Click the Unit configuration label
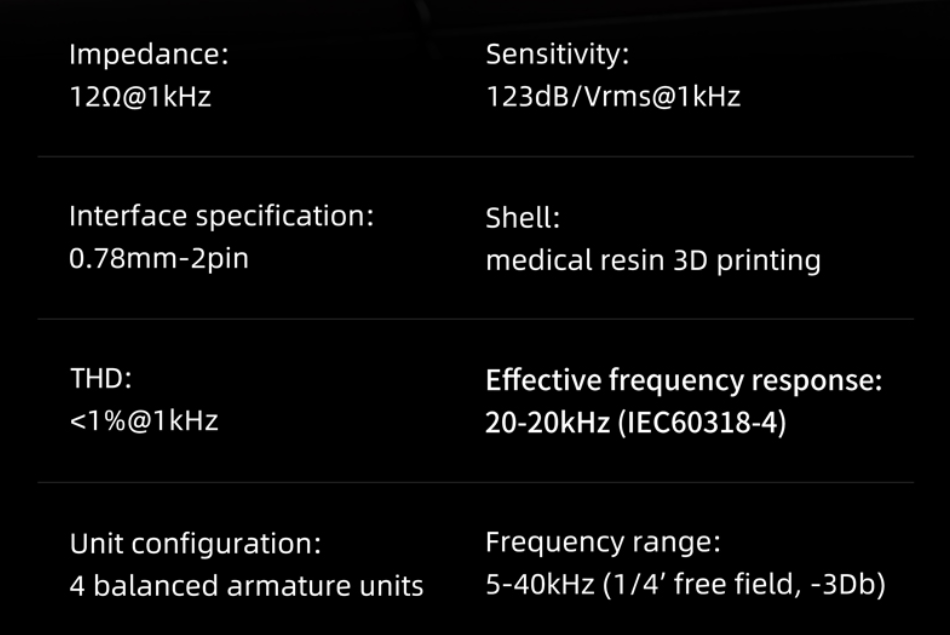Image resolution: width=950 pixels, height=635 pixels. click(196, 544)
